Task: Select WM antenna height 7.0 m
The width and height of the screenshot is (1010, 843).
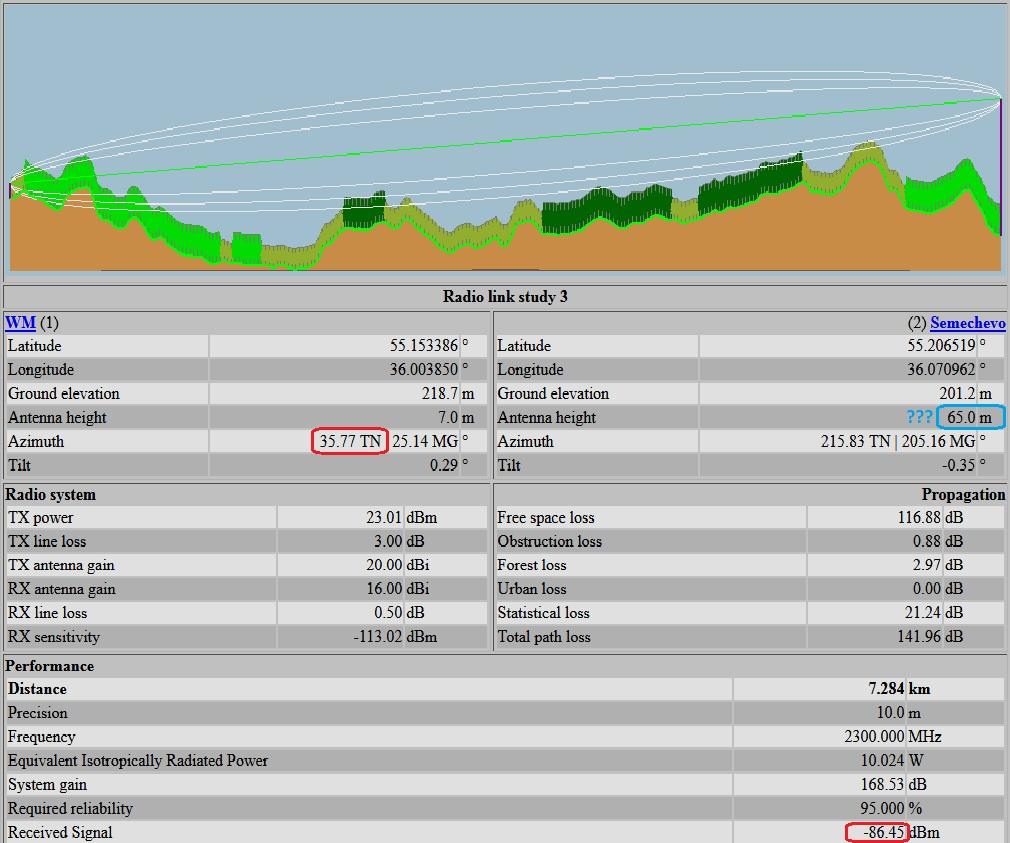Action: tap(456, 417)
